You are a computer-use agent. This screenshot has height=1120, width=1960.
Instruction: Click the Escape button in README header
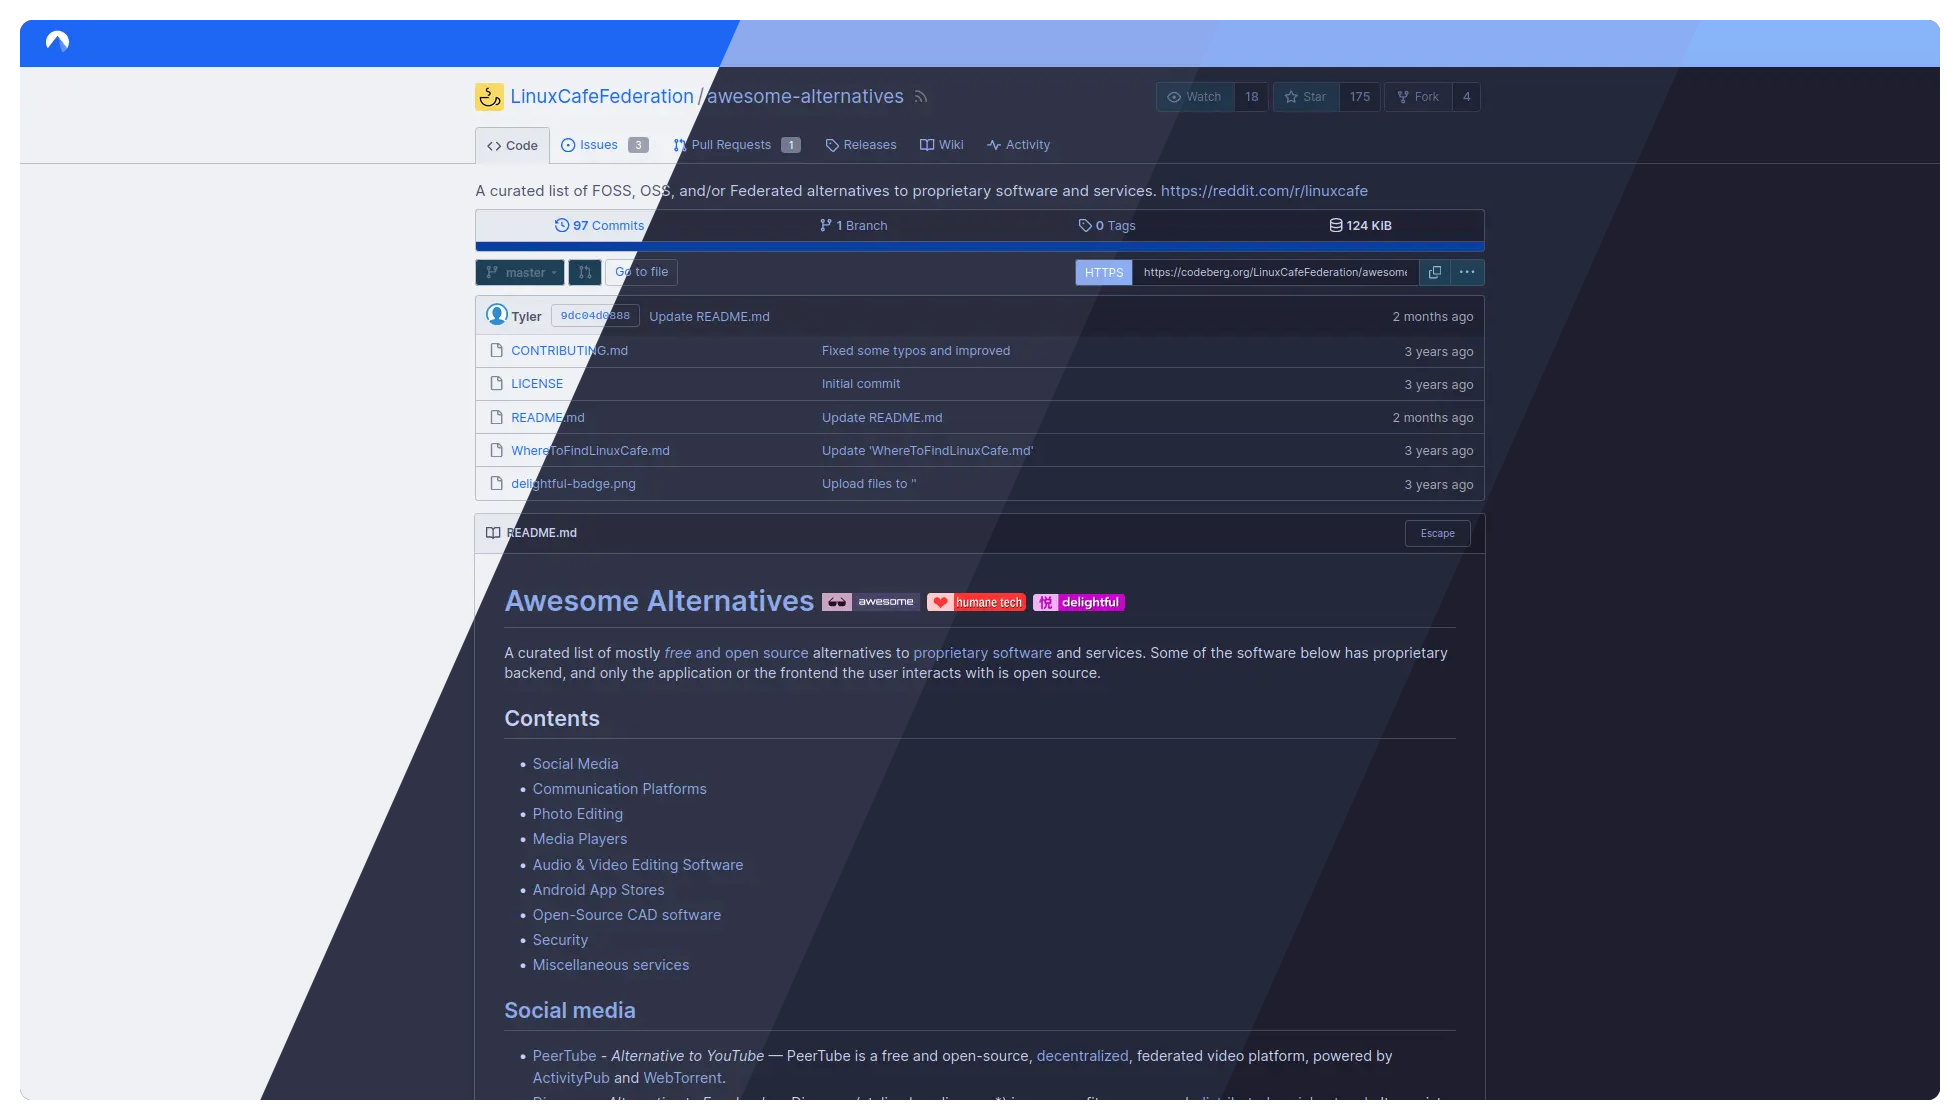tap(1438, 534)
